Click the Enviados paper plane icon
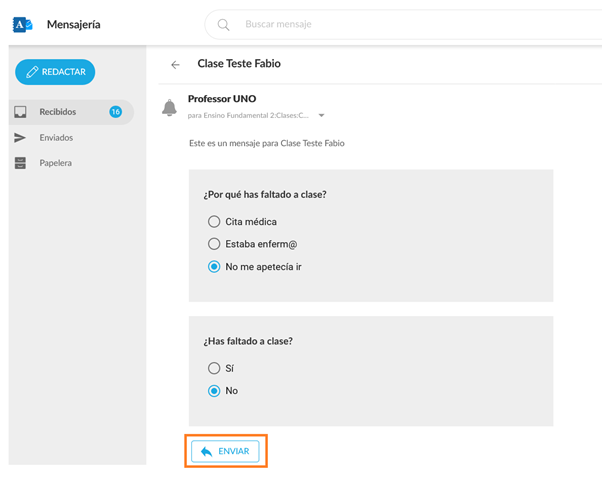The height and width of the screenshot is (481, 602). (x=20, y=138)
